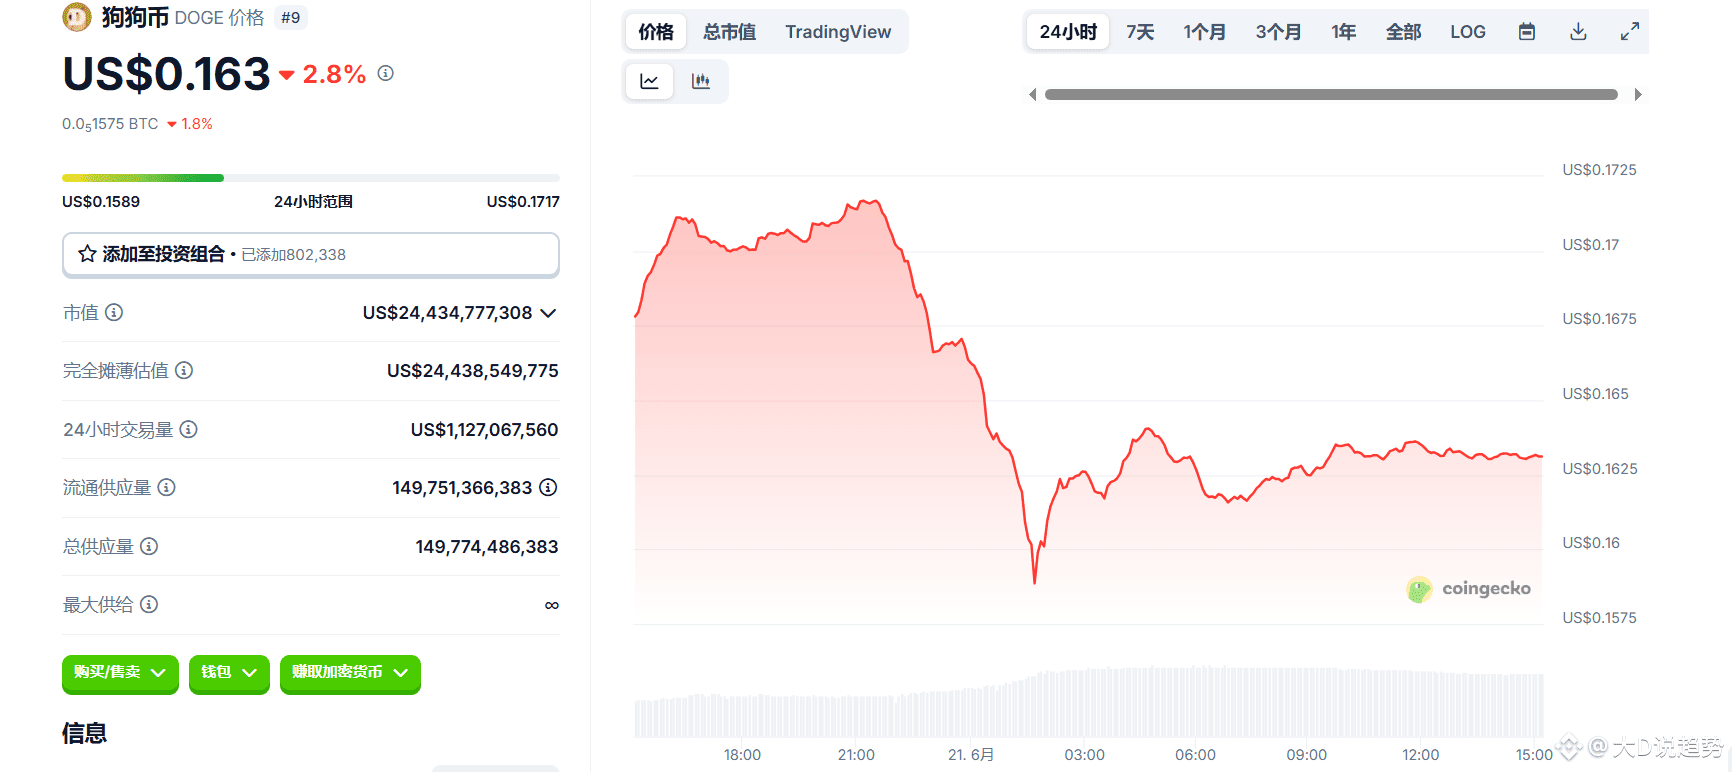The height and width of the screenshot is (772, 1732).
Task: Select the line chart view icon
Action: pos(649,82)
